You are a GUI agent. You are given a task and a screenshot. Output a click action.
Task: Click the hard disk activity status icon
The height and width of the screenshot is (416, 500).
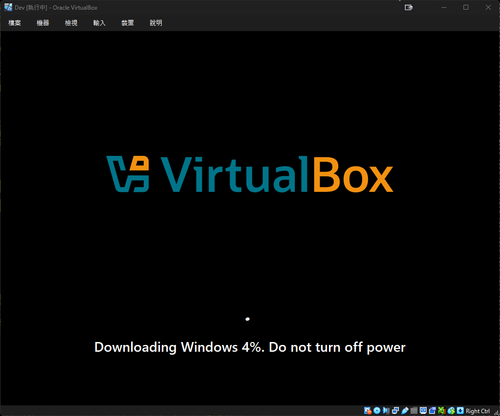pos(367,411)
